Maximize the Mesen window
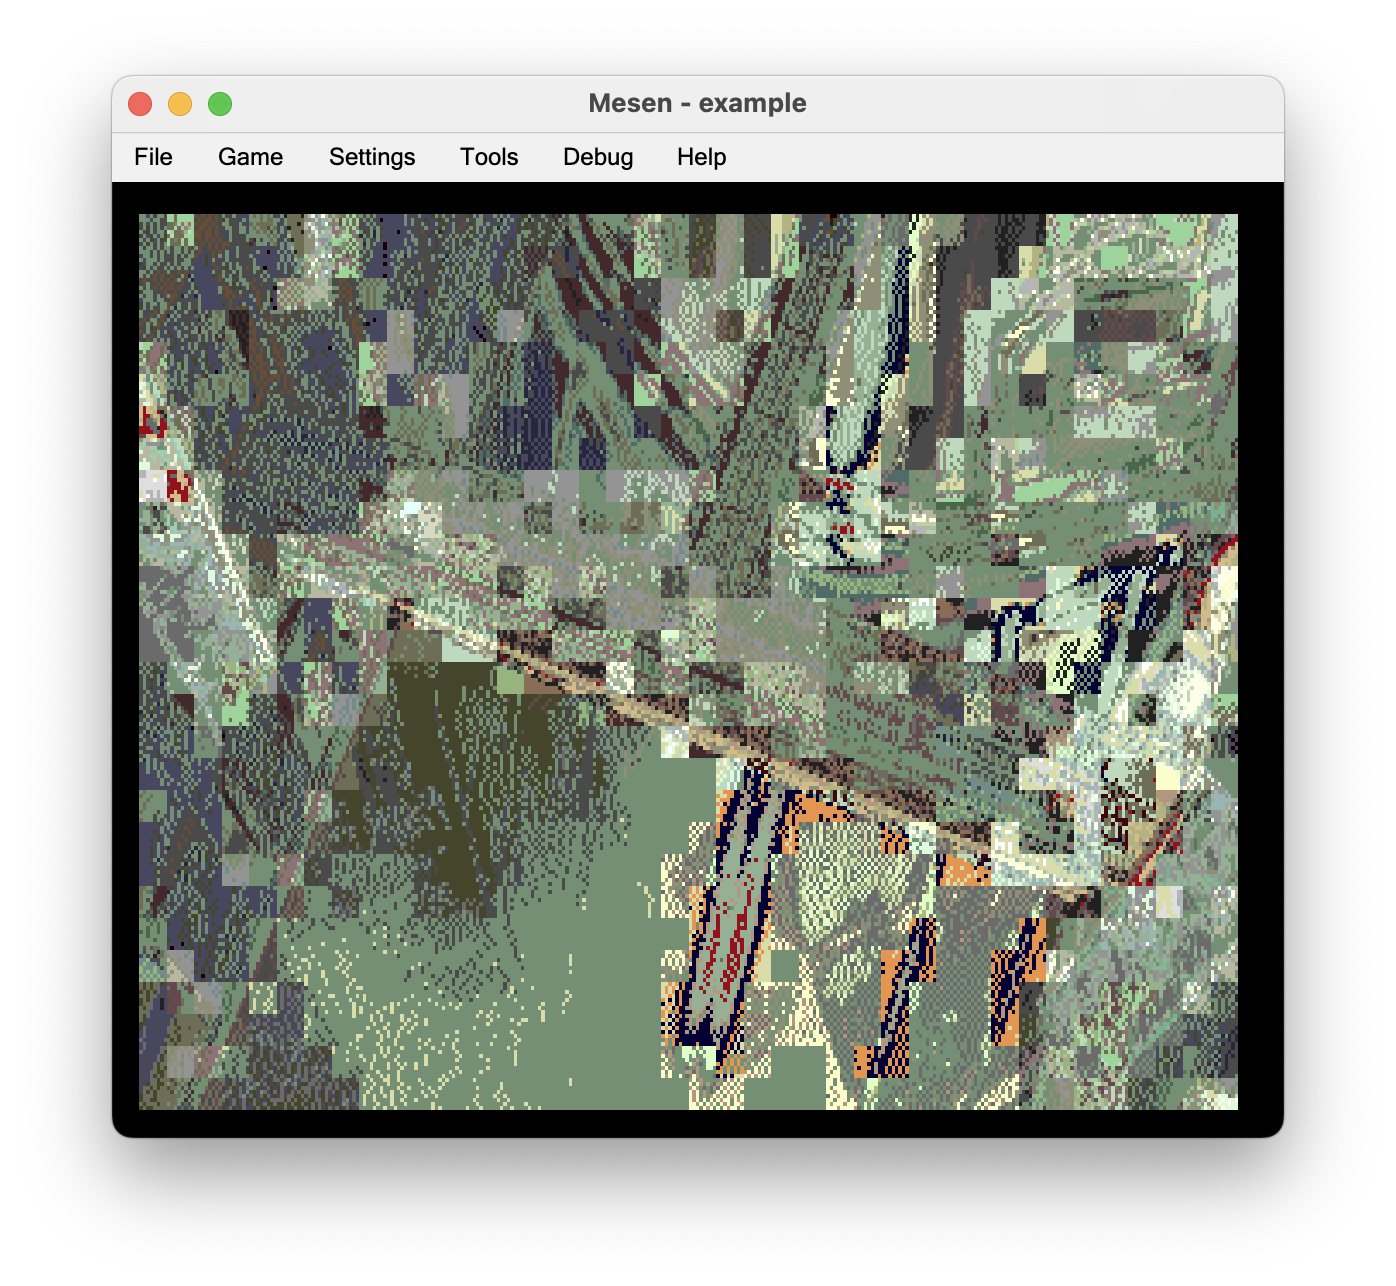This screenshot has height=1286, width=1396. tap(220, 104)
